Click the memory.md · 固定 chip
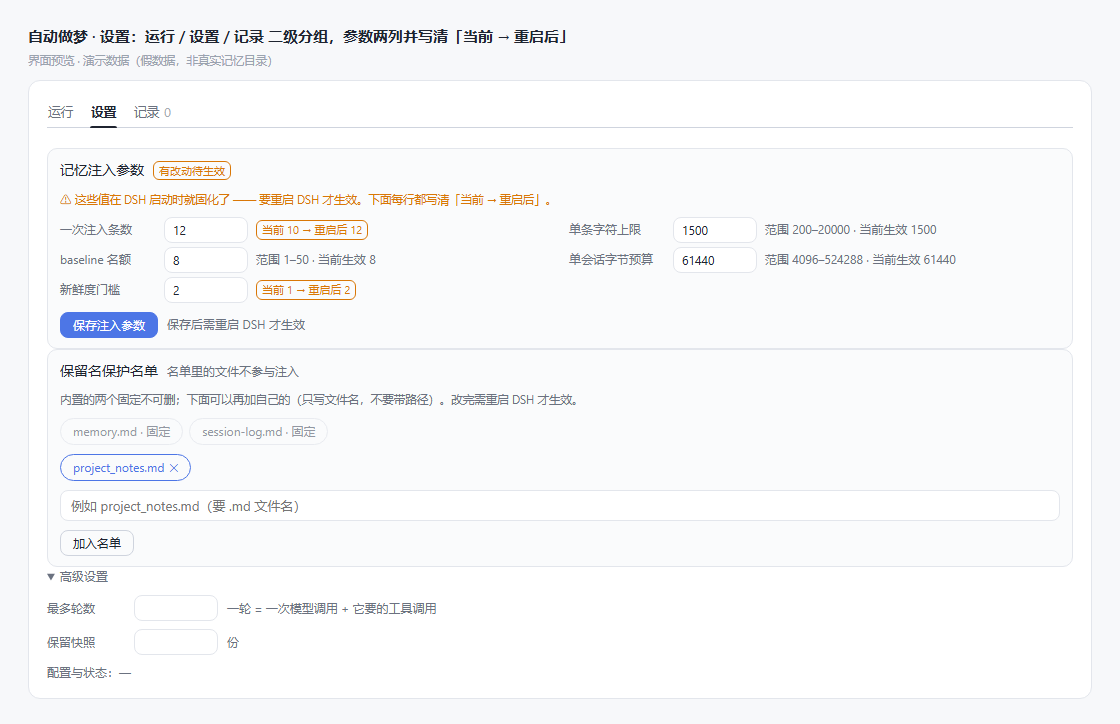This screenshot has width=1120, height=724. [x=121, y=432]
